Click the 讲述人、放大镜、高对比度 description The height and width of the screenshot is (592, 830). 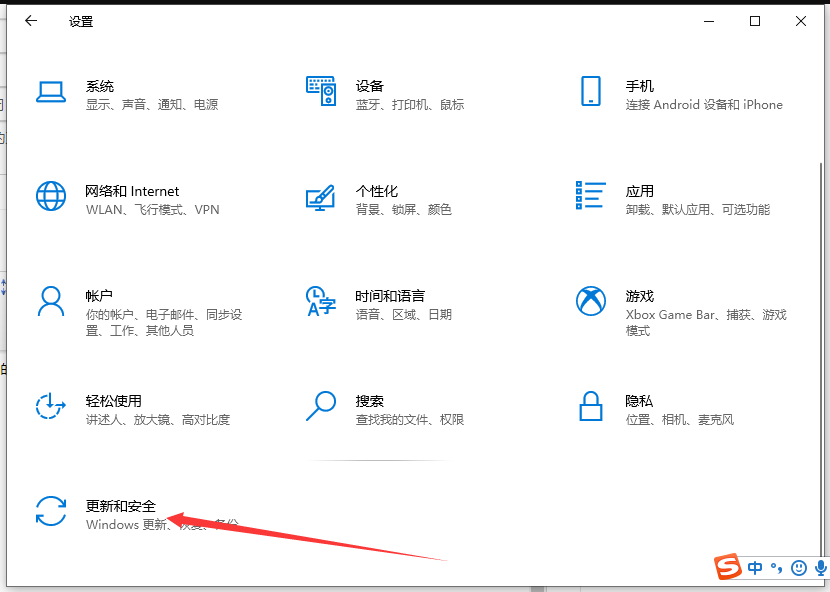(158, 420)
